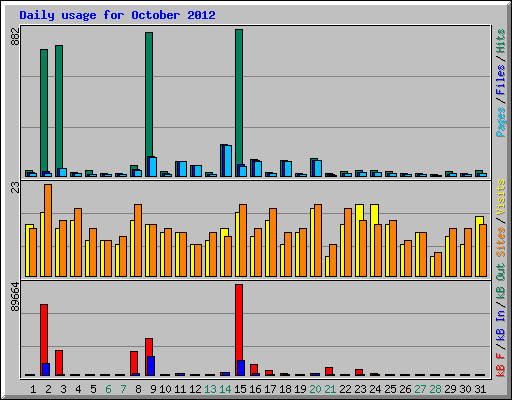Click day 30 on the date axis
This screenshot has width=512, height=400.
coord(465,389)
